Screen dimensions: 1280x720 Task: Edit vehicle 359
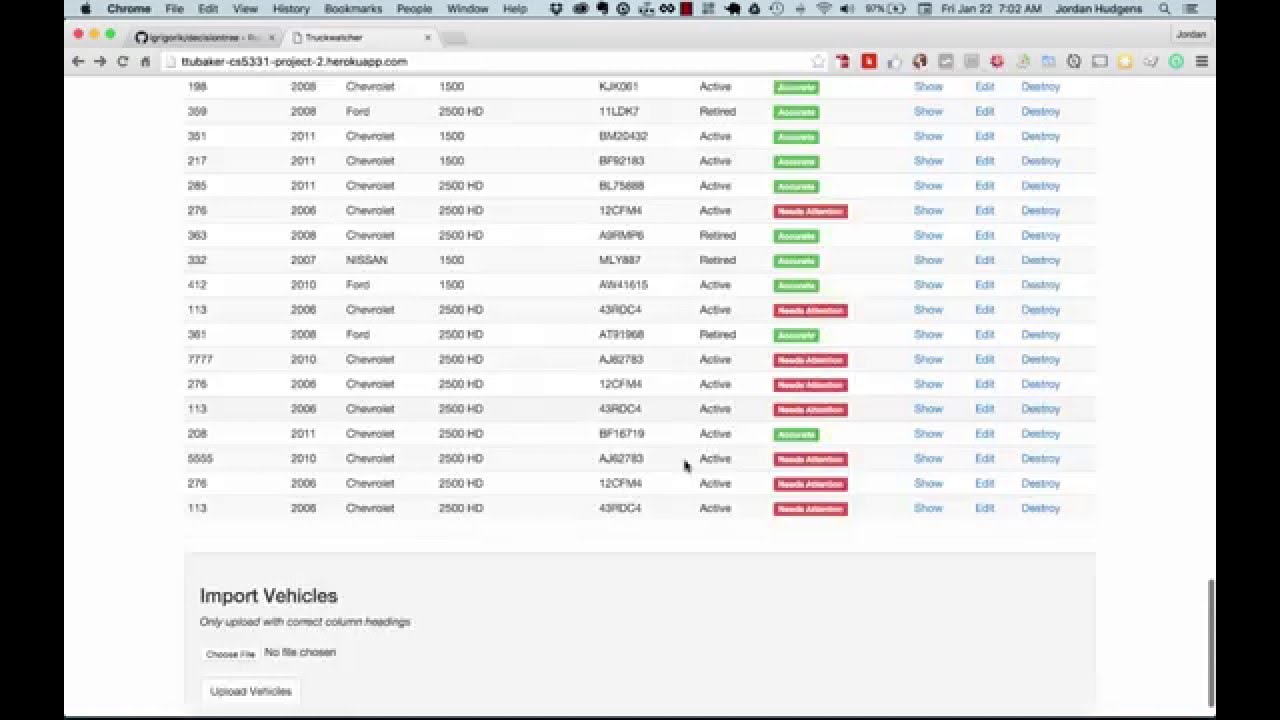[x=984, y=111]
